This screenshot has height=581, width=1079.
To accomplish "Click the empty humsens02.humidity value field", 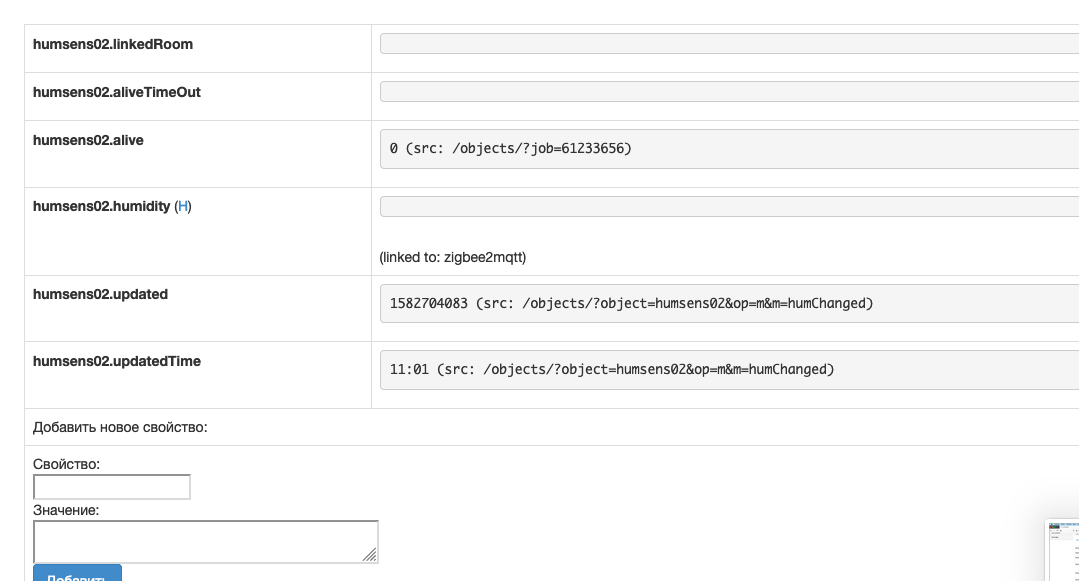I will 728,207.
